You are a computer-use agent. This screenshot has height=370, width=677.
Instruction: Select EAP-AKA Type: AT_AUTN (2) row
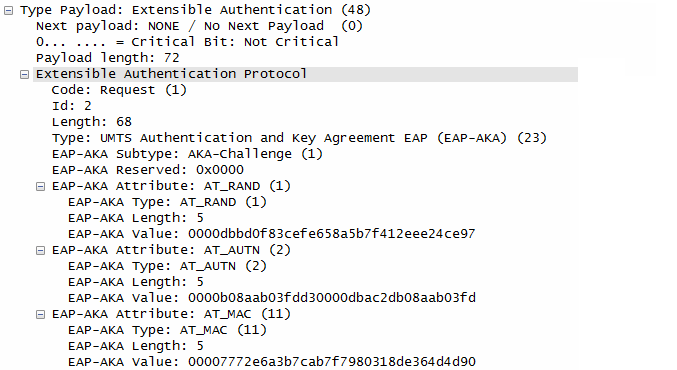pyautogui.click(x=168, y=266)
